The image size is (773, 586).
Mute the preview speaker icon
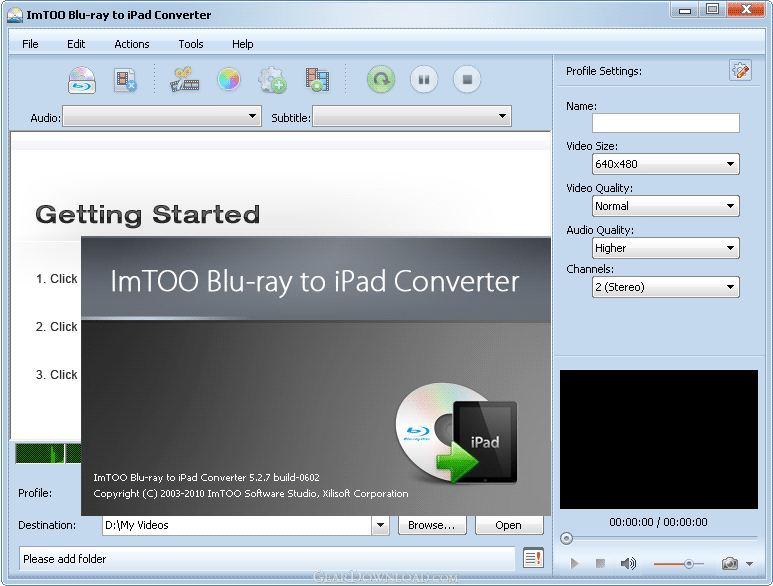pyautogui.click(x=628, y=563)
